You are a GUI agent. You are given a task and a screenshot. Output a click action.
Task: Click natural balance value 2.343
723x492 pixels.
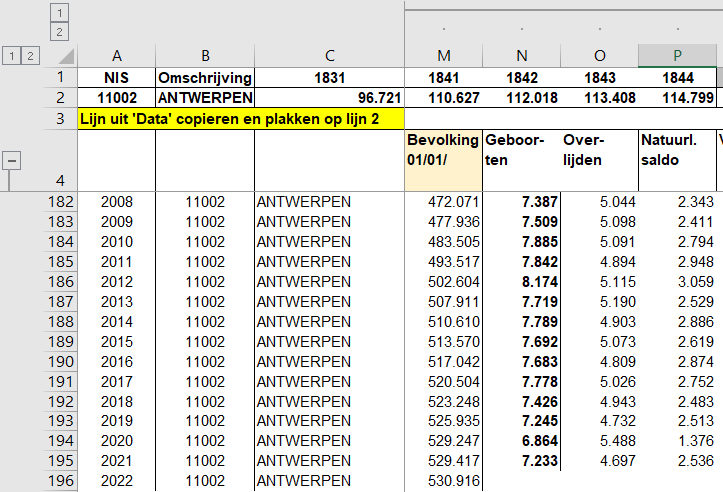pos(677,202)
